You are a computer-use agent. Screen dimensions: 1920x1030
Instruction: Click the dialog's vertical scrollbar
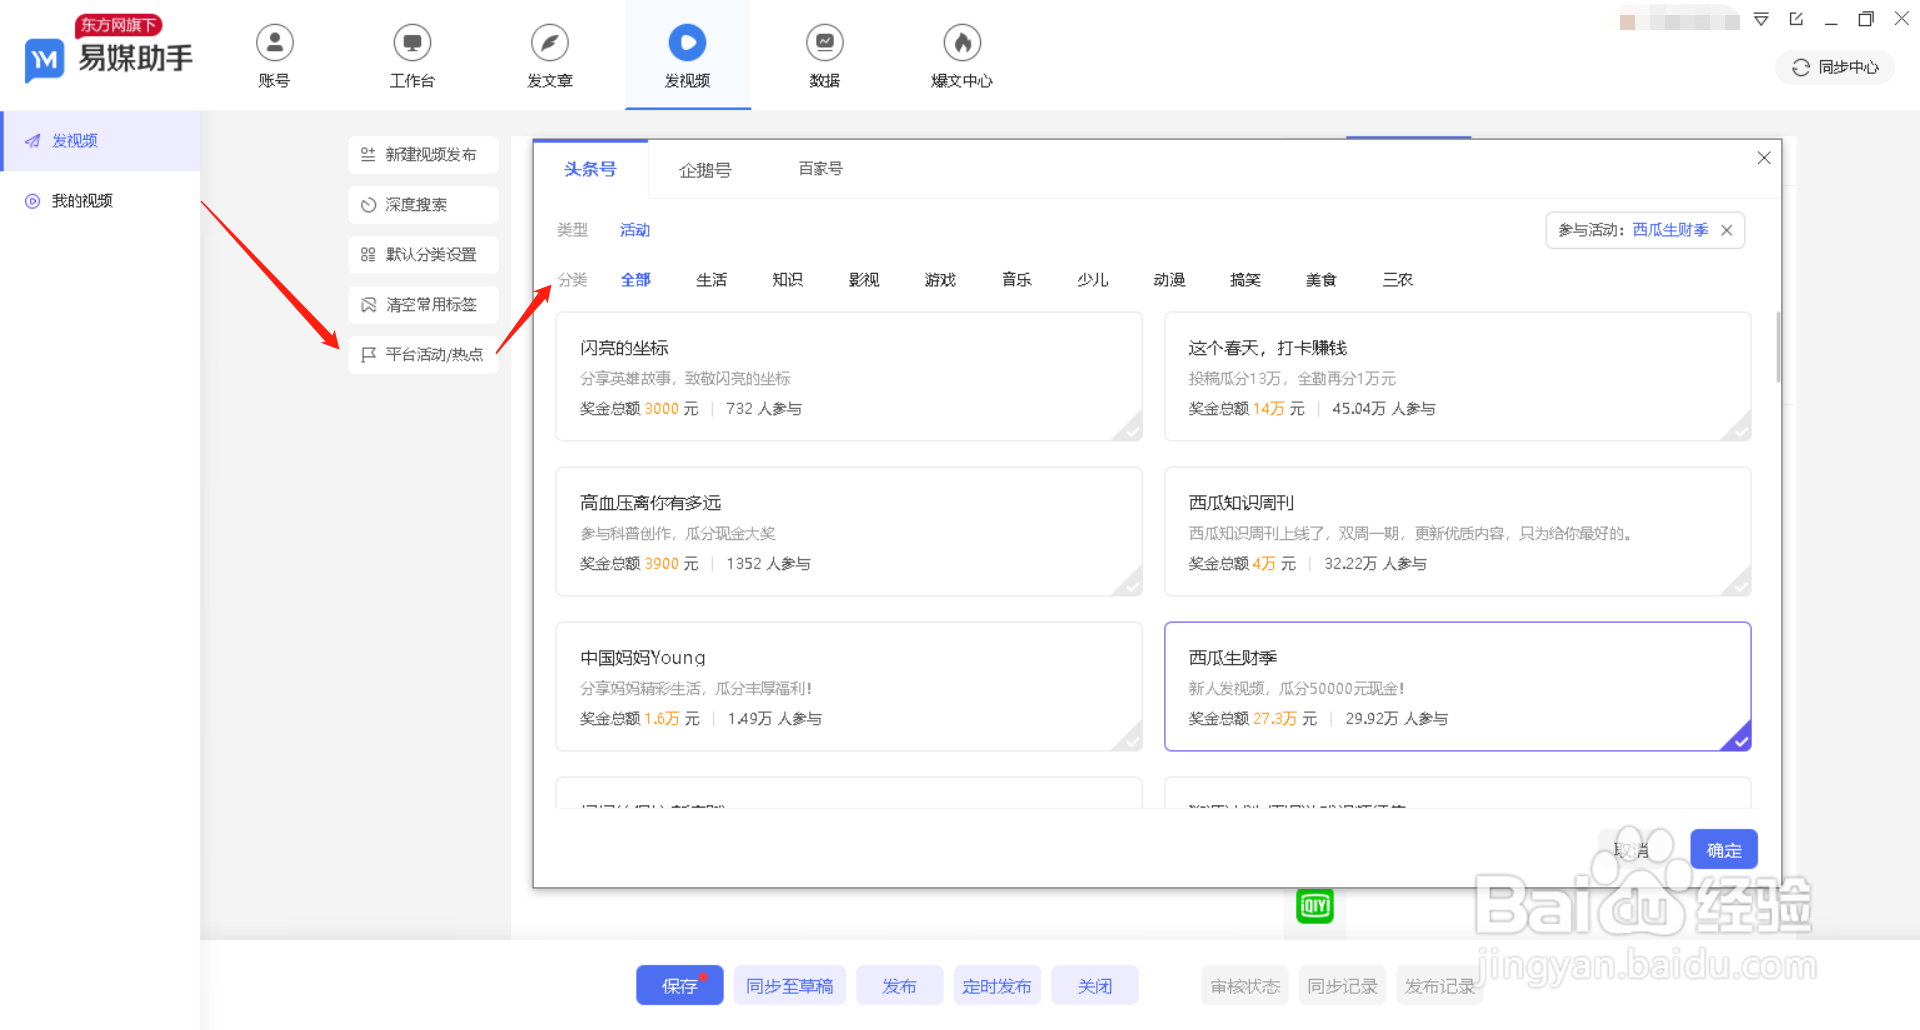1778,347
